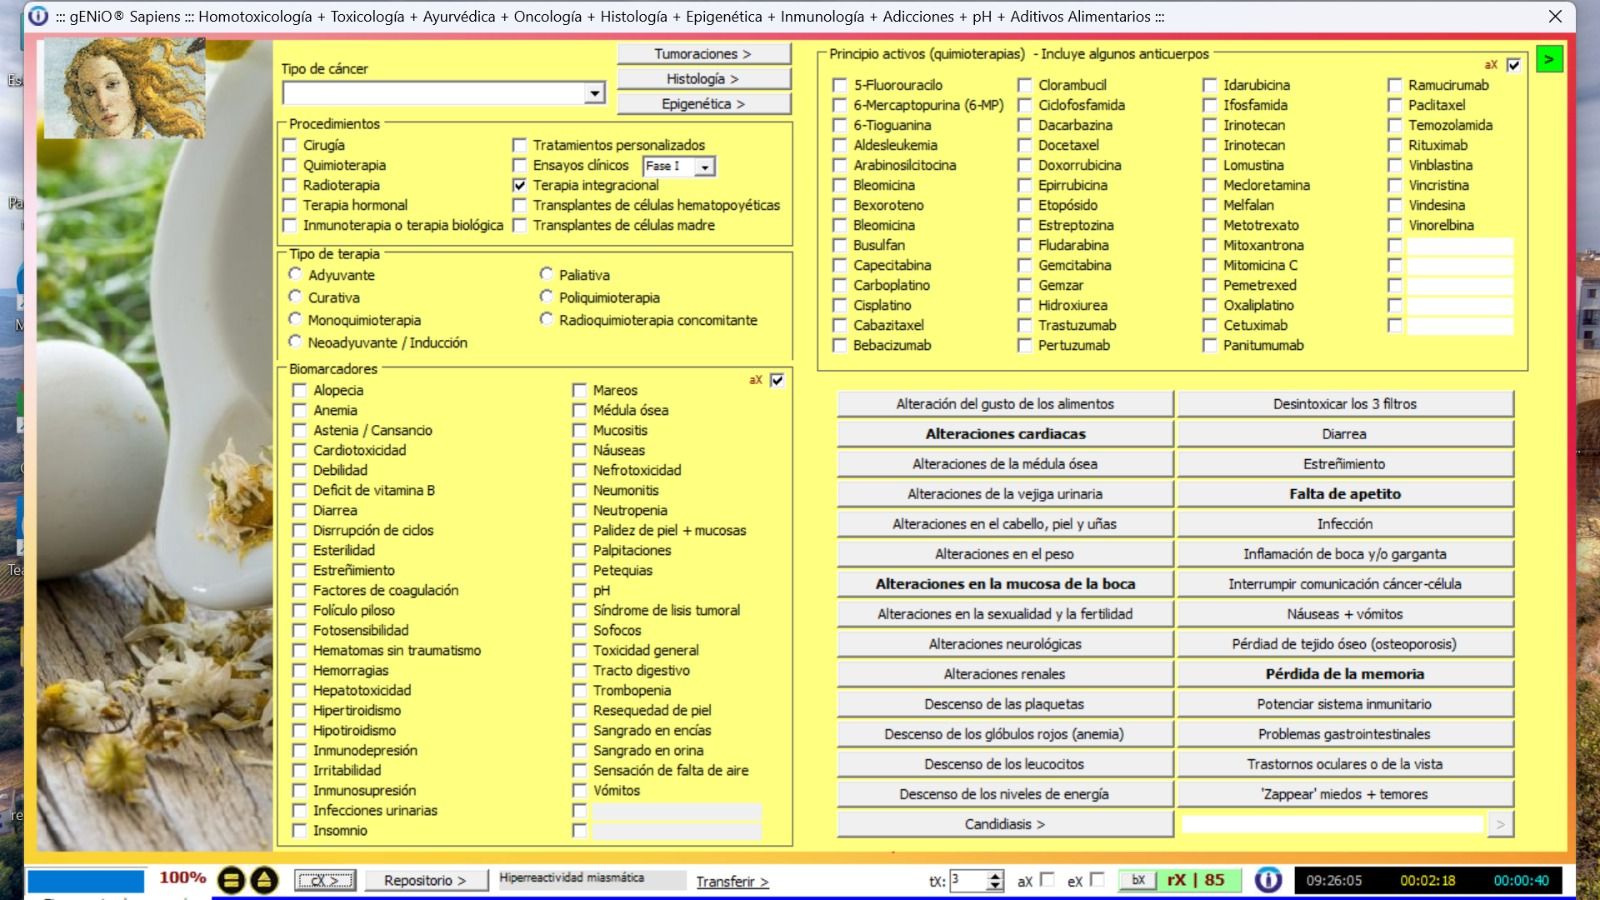Image resolution: width=1600 pixels, height=900 pixels.
Task: Check the Neutropenia biomarker
Action: tap(579, 510)
